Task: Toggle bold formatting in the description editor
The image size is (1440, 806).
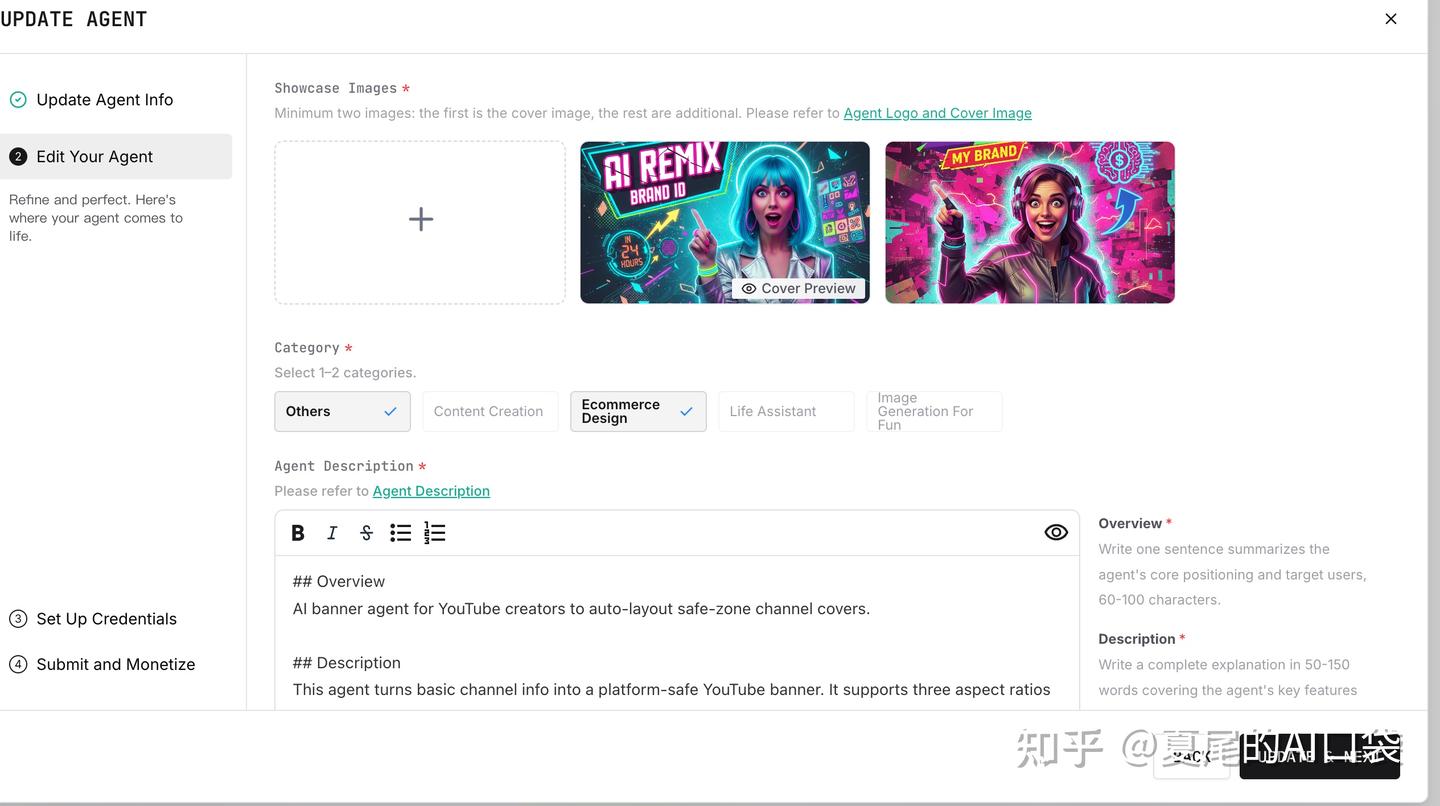Action: [x=297, y=532]
